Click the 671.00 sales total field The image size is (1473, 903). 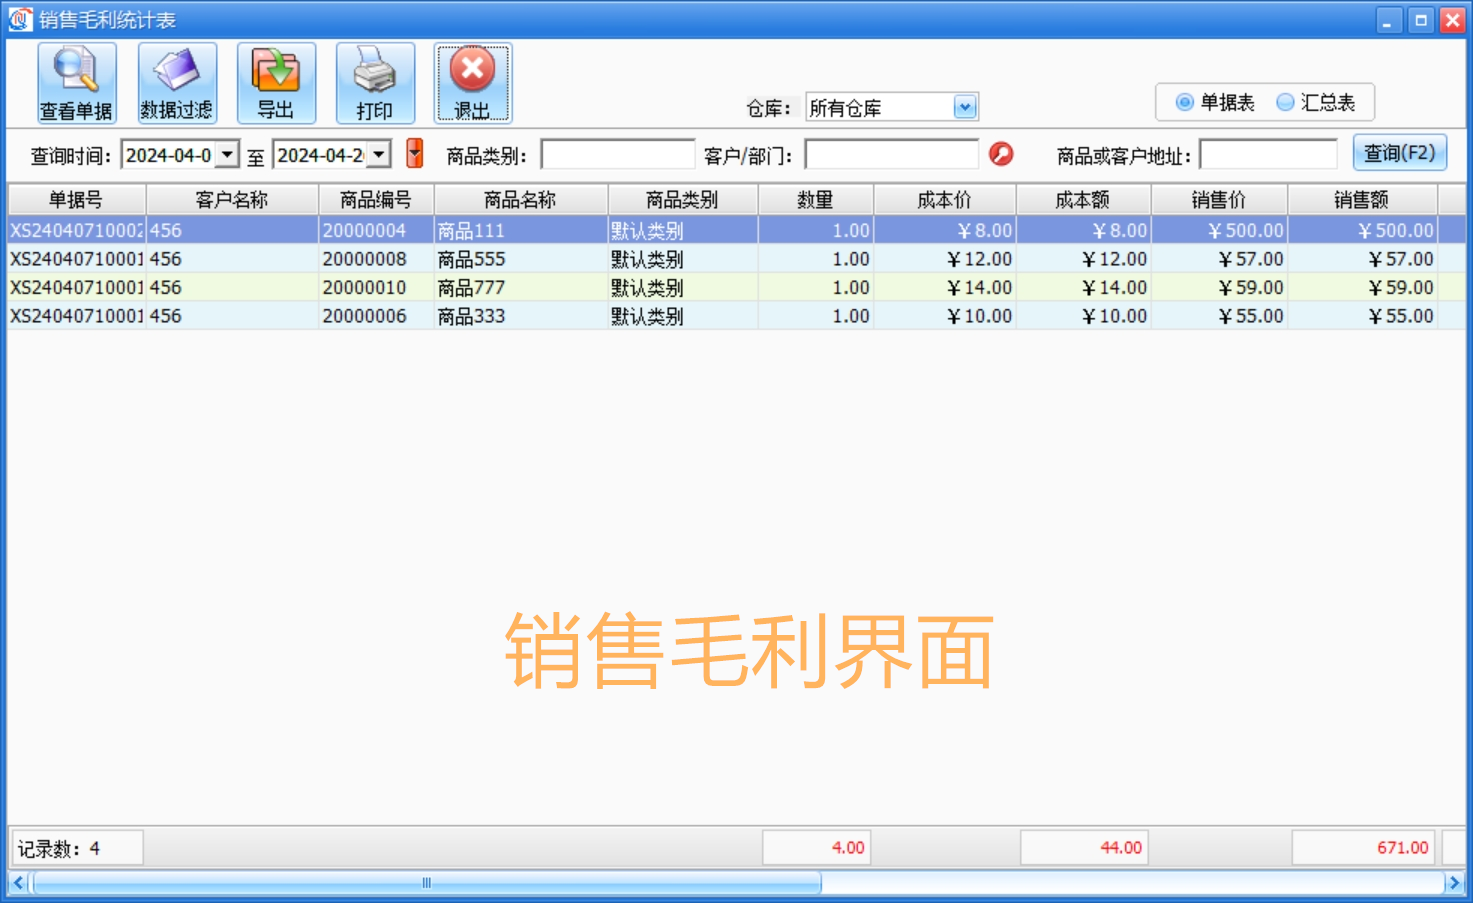pyautogui.click(x=1364, y=847)
